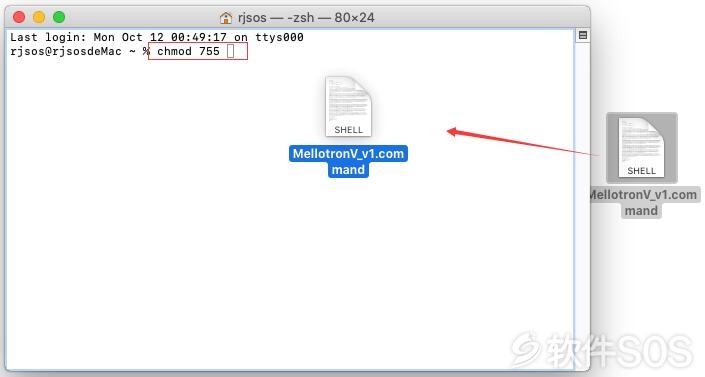Click the home folder icon in title bar
705x377 pixels.
(226, 18)
